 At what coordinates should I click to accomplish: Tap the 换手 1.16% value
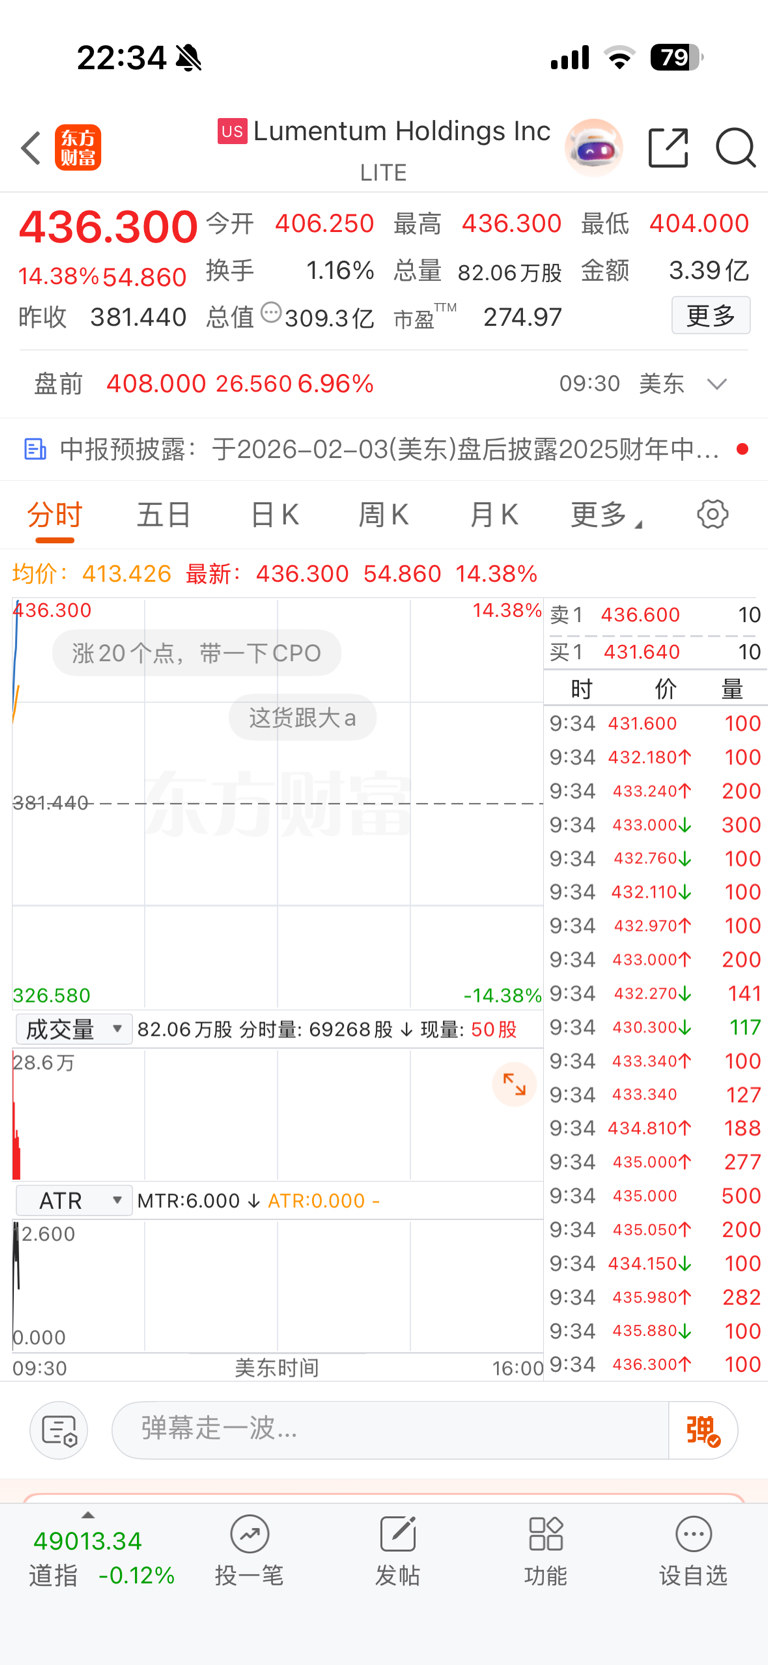(340, 271)
